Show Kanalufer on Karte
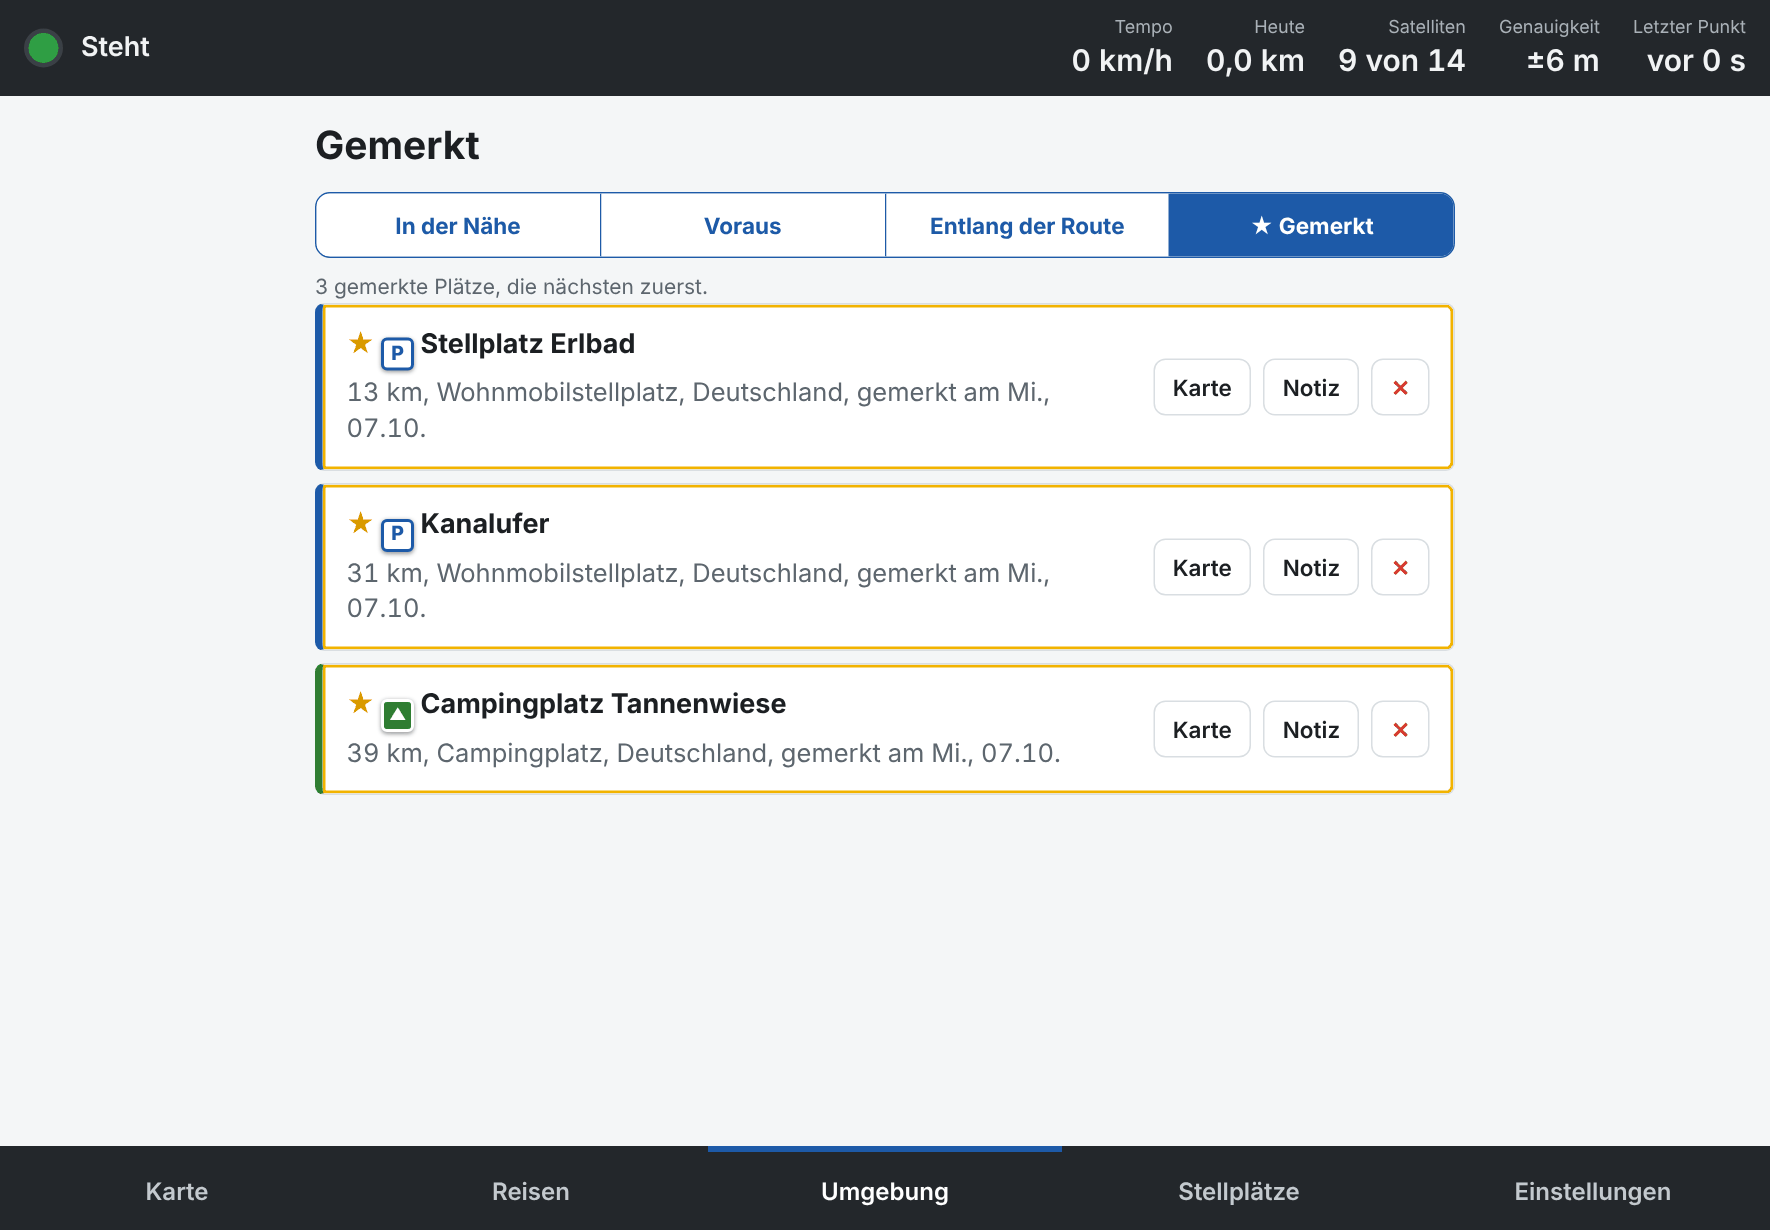Viewport: 1770px width, 1230px height. click(1202, 567)
